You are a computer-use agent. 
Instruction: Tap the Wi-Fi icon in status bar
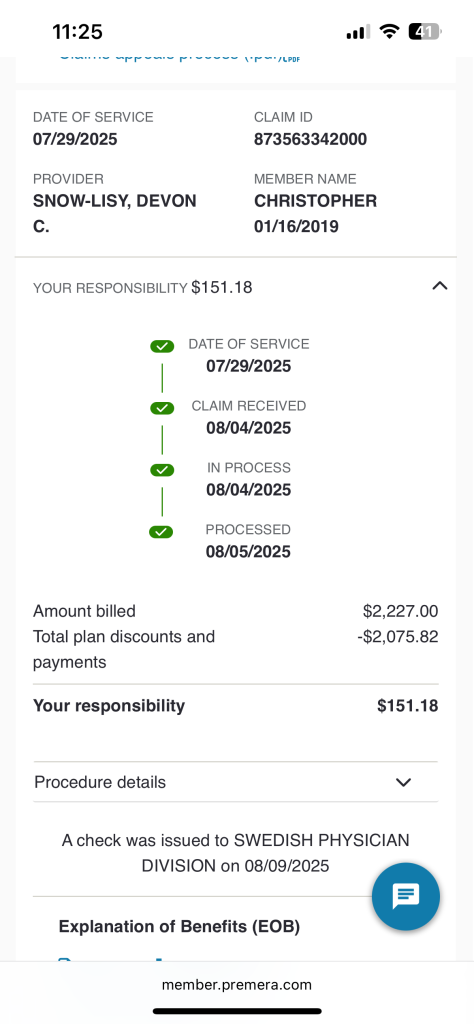(x=390, y=31)
